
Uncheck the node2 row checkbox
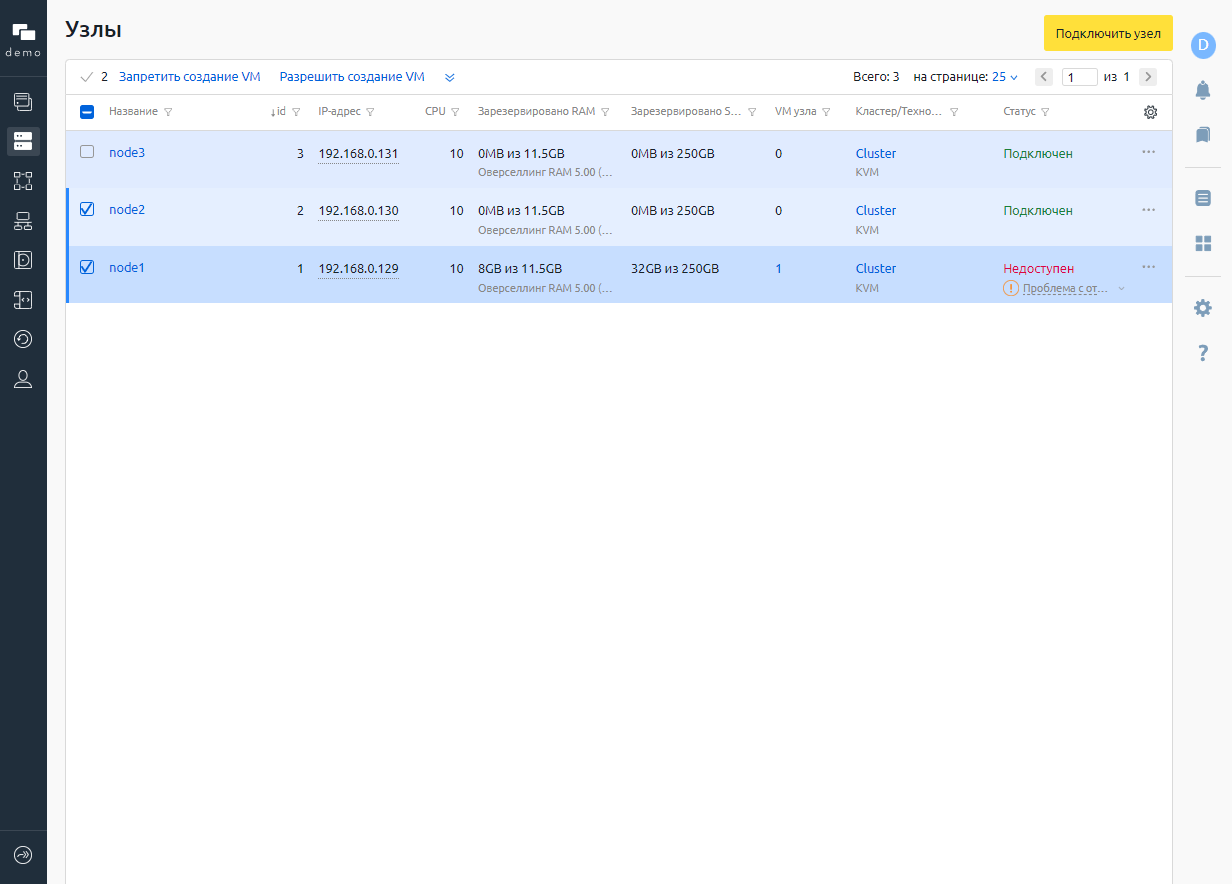87,210
